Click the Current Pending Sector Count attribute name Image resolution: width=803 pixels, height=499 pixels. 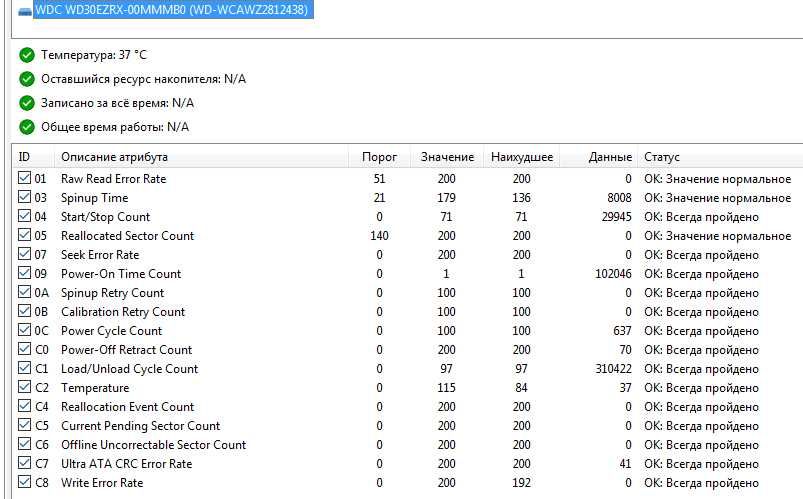[x=141, y=425]
